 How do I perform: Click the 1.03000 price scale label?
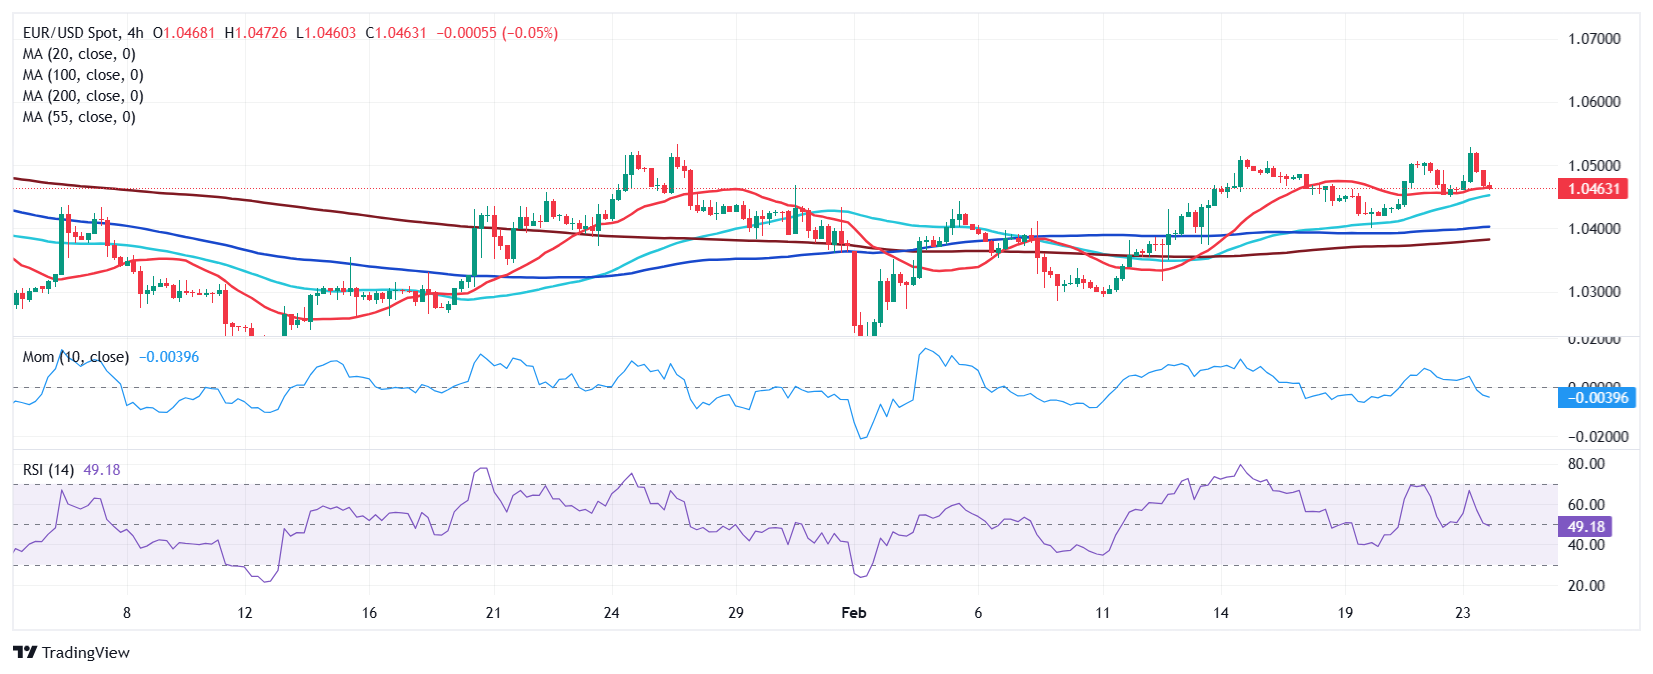1594,292
